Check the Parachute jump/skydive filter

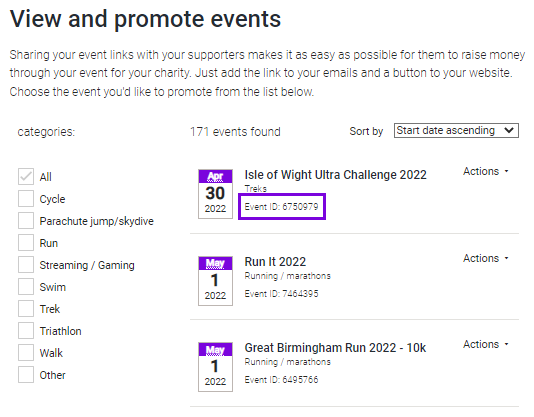pyautogui.click(x=26, y=220)
